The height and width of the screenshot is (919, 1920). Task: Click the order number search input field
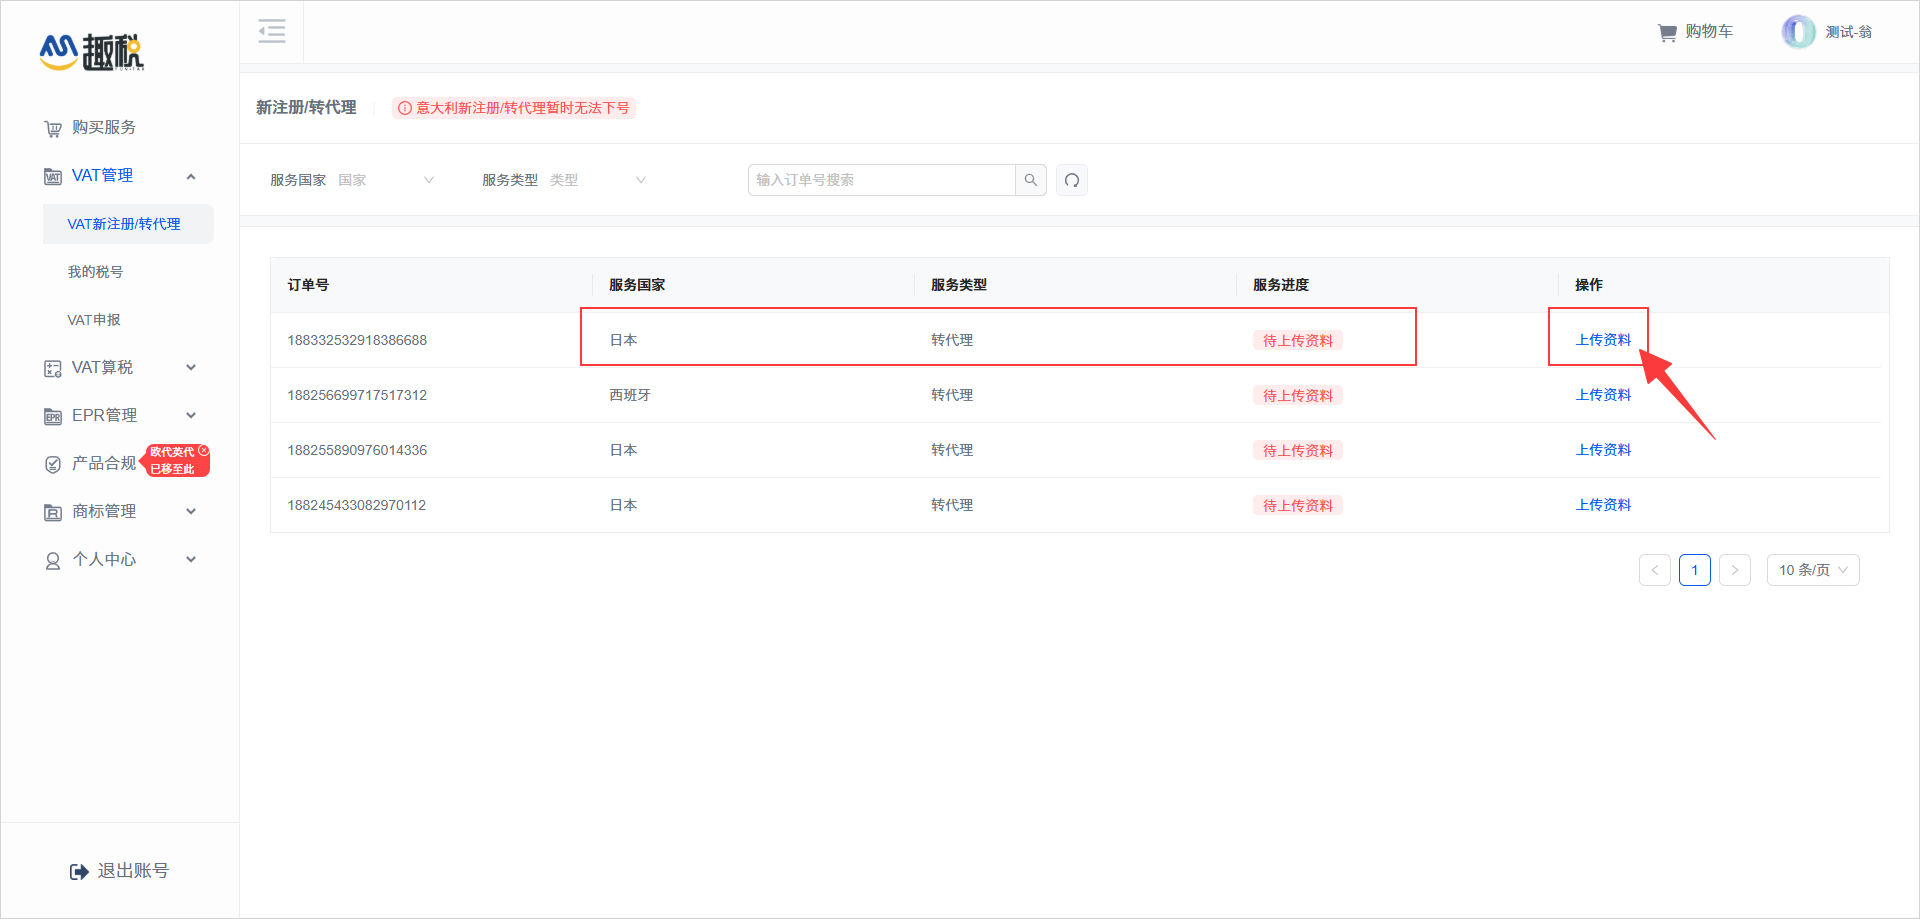click(880, 180)
